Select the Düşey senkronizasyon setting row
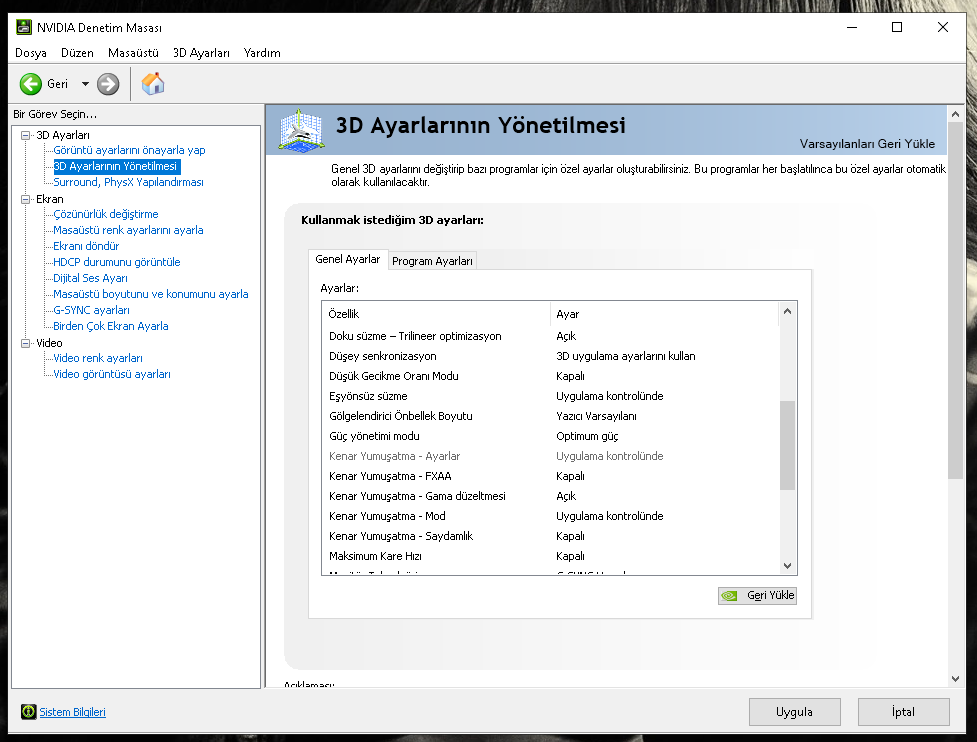 click(x=382, y=356)
